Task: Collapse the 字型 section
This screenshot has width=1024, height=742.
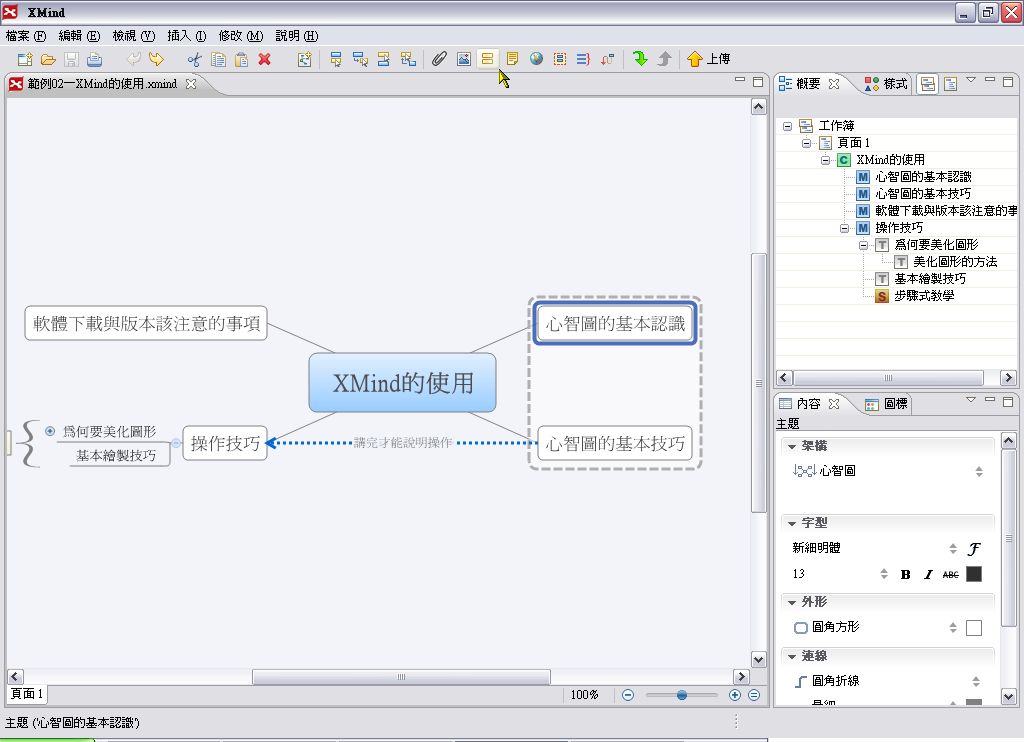Action: 792,524
